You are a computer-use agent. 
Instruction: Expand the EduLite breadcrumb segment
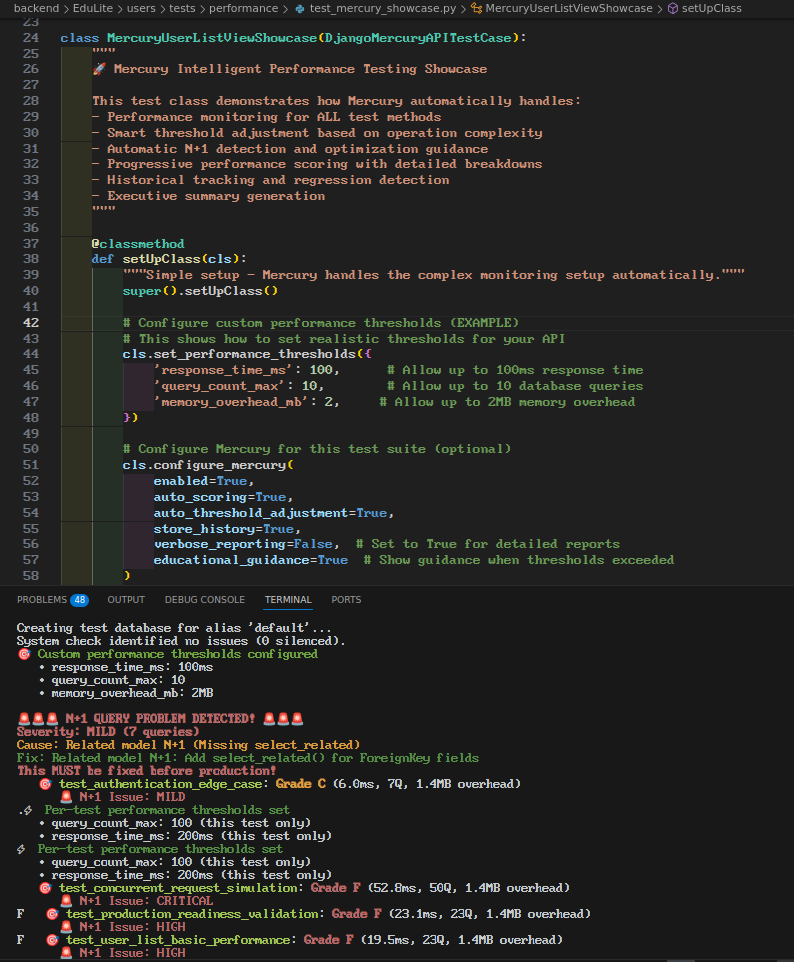93,9
